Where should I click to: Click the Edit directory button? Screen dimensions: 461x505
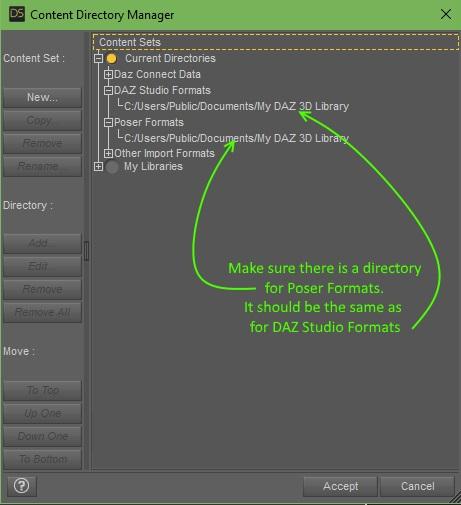(x=42, y=266)
